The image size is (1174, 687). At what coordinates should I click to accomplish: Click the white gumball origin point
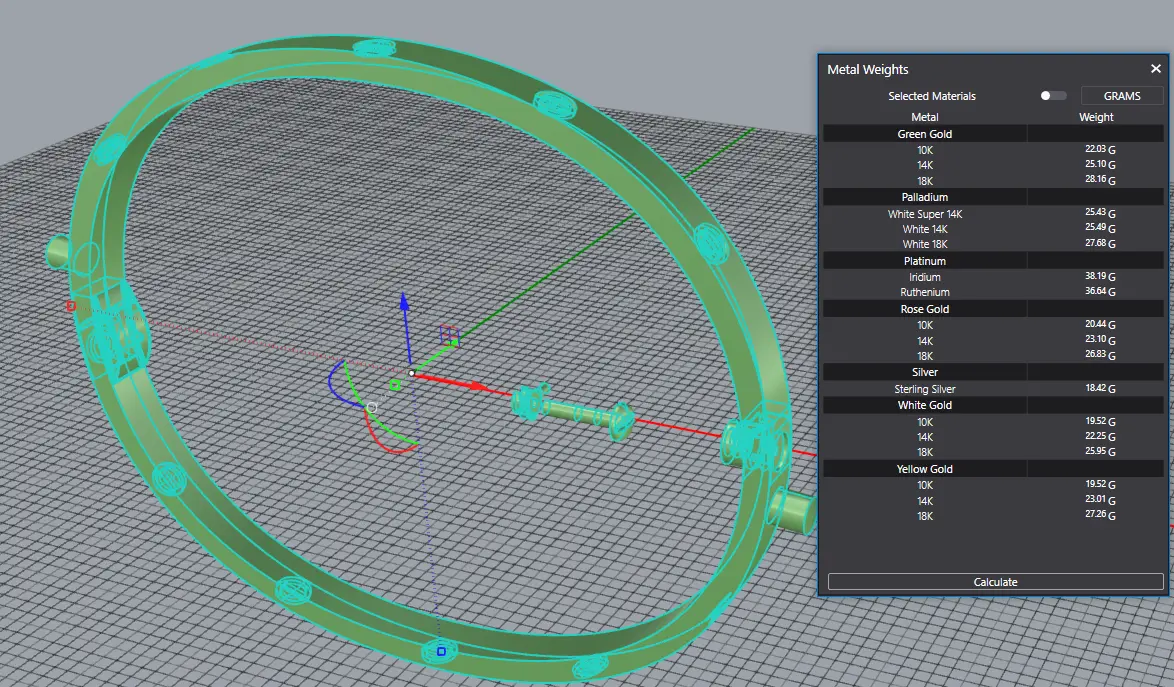coord(411,373)
